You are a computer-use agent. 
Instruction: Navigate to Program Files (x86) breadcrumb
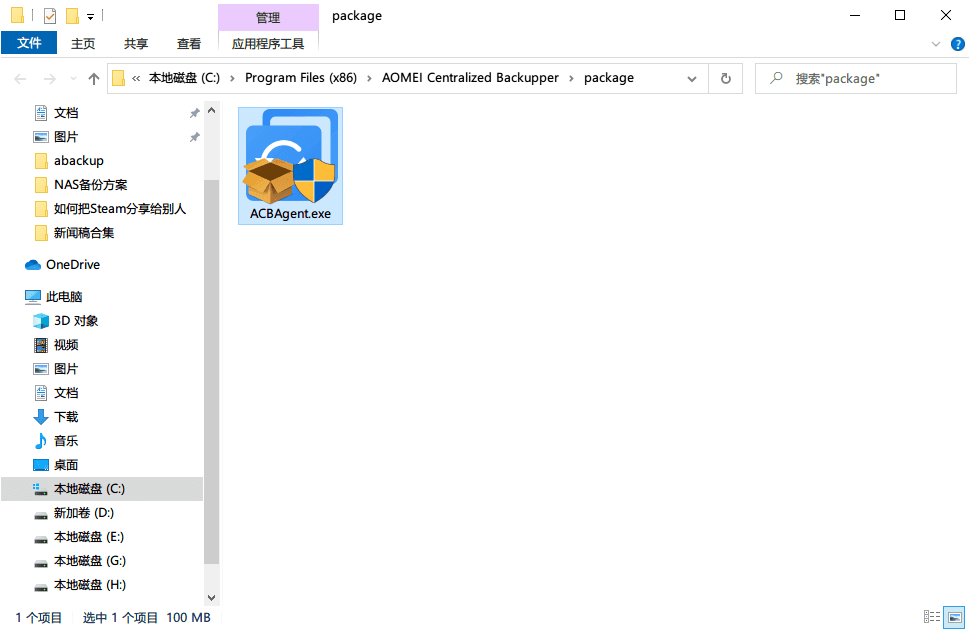click(301, 78)
